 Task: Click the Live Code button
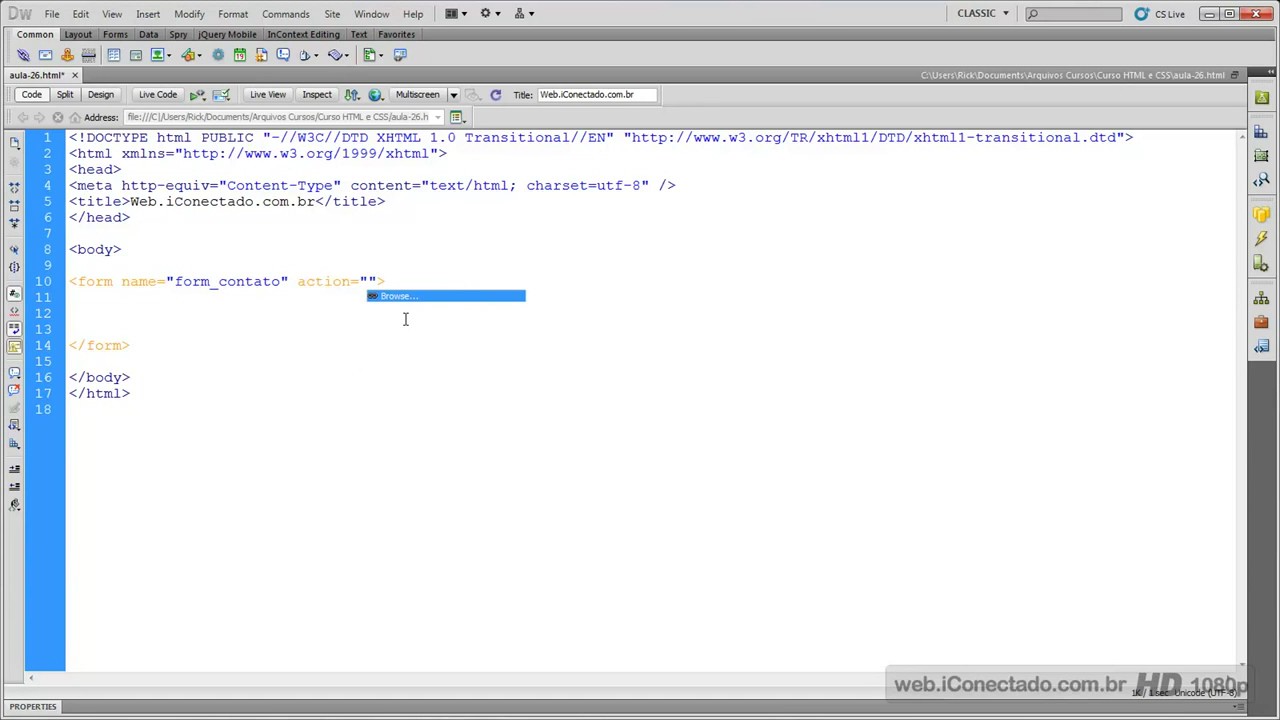[158, 95]
